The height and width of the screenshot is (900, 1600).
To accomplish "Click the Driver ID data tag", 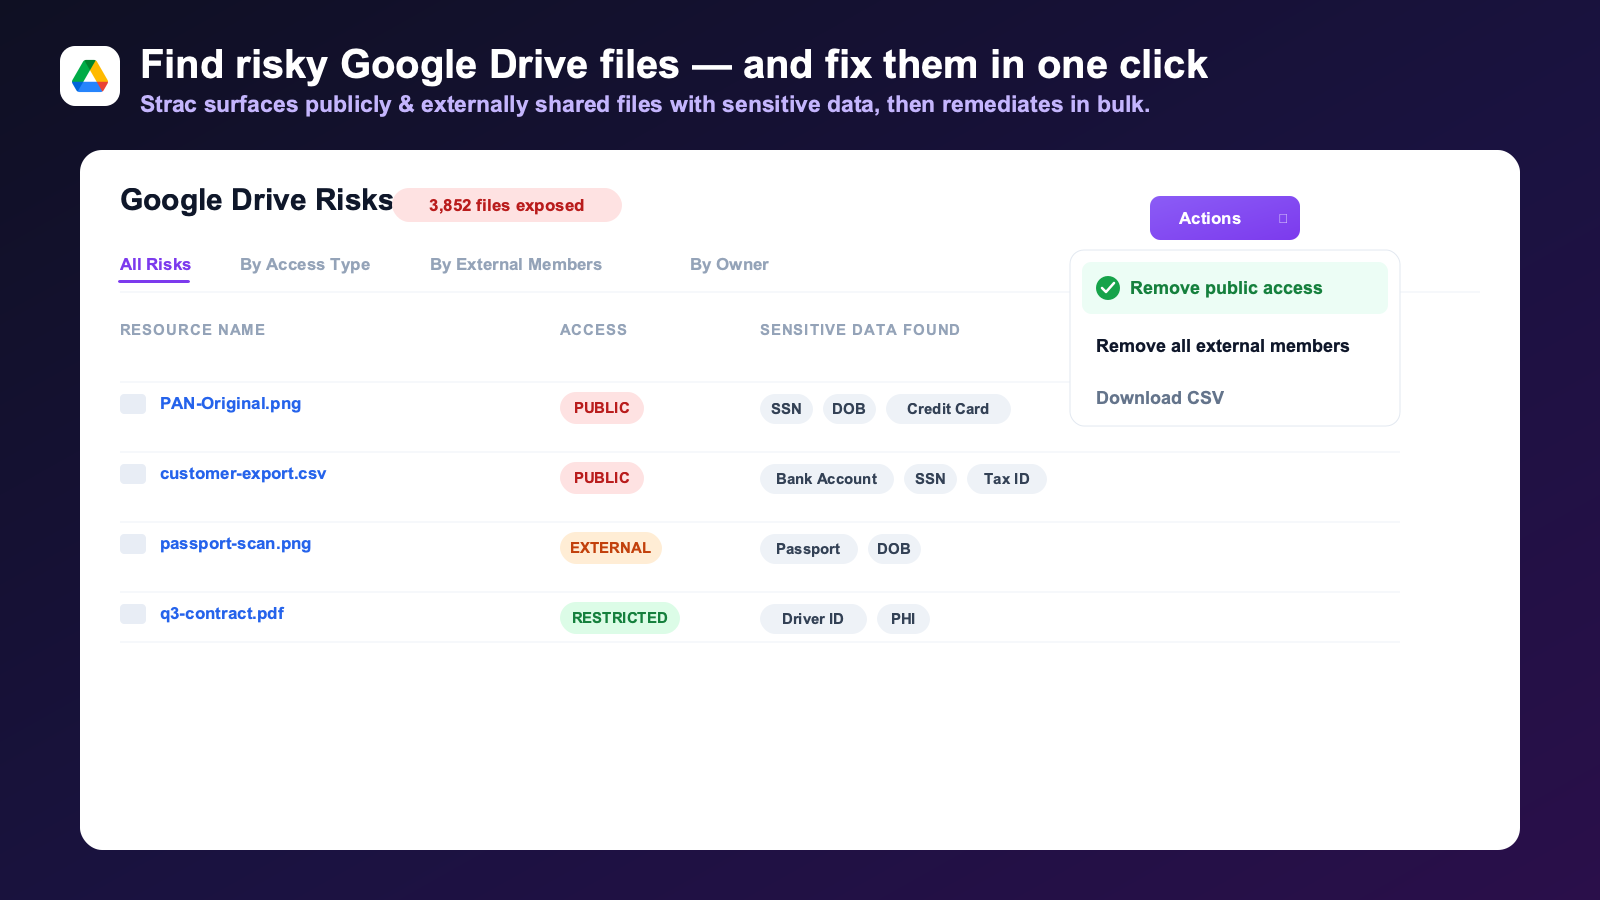I will pyautogui.click(x=813, y=619).
